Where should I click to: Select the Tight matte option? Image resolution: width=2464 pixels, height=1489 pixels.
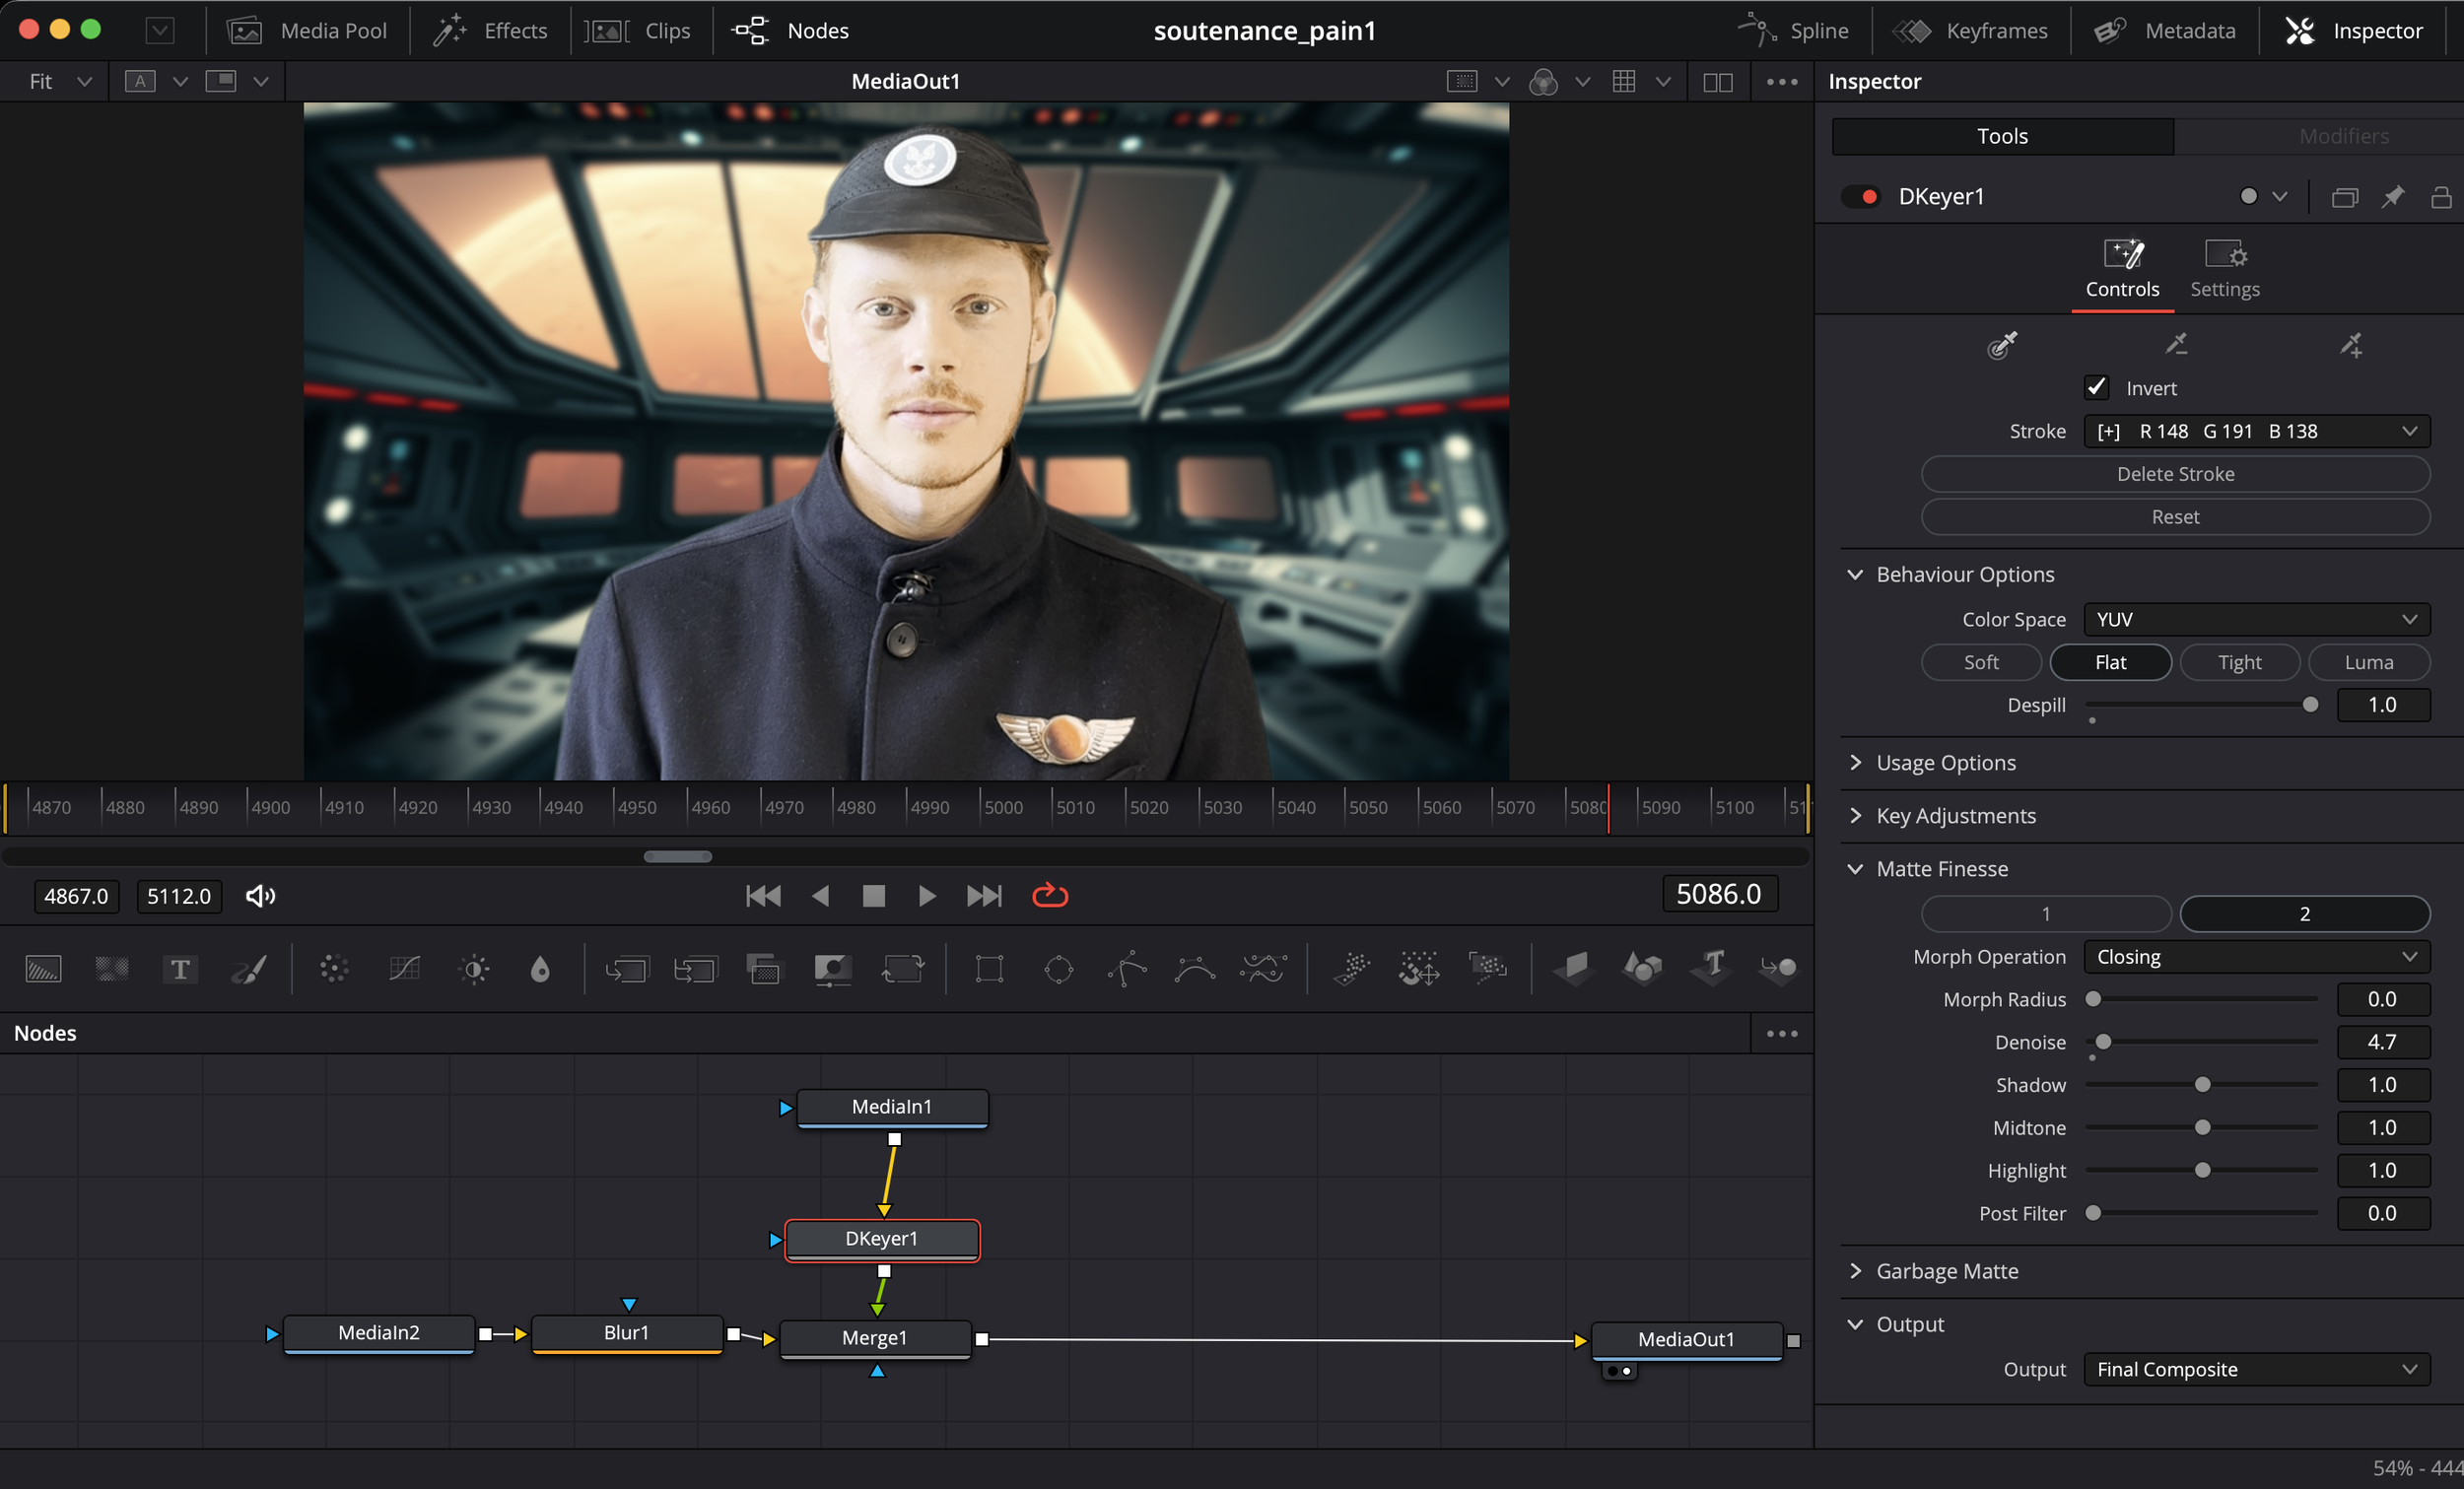[x=2239, y=662]
